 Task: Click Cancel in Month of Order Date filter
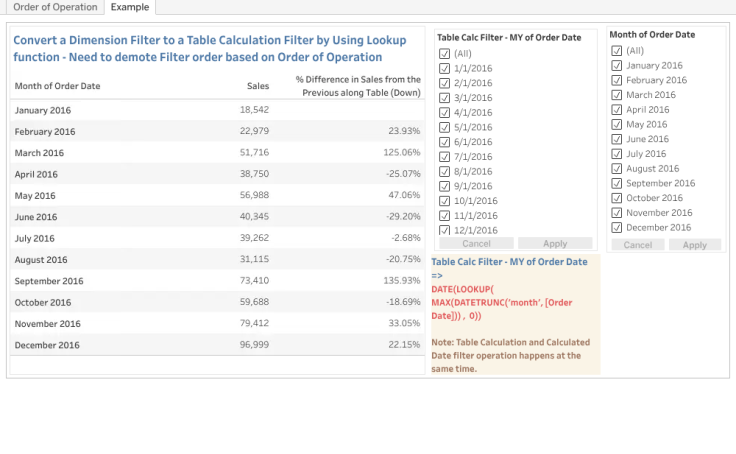tap(637, 245)
